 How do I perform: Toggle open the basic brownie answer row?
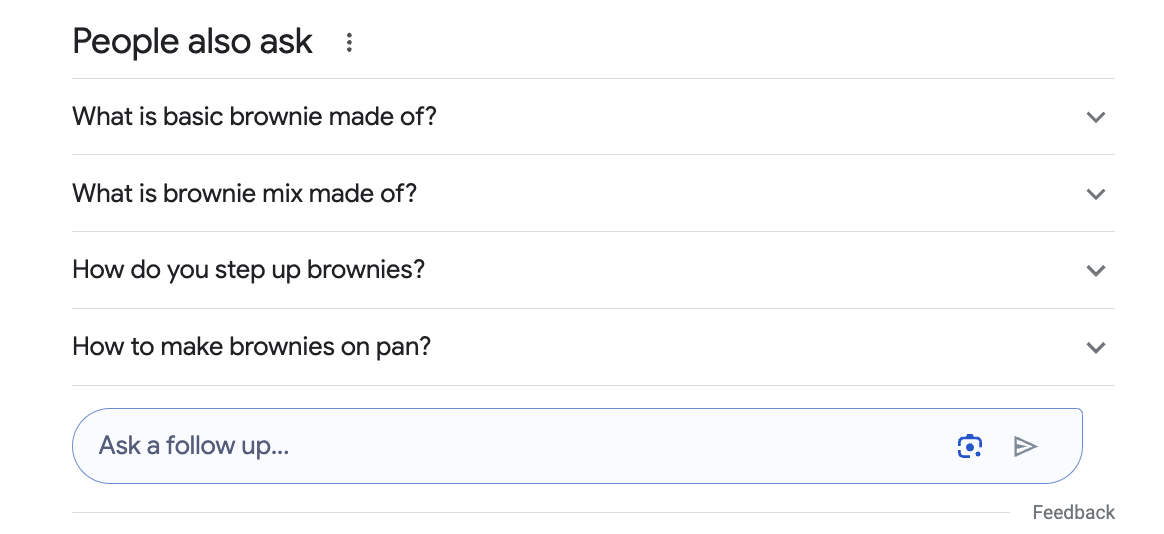[x=593, y=117]
